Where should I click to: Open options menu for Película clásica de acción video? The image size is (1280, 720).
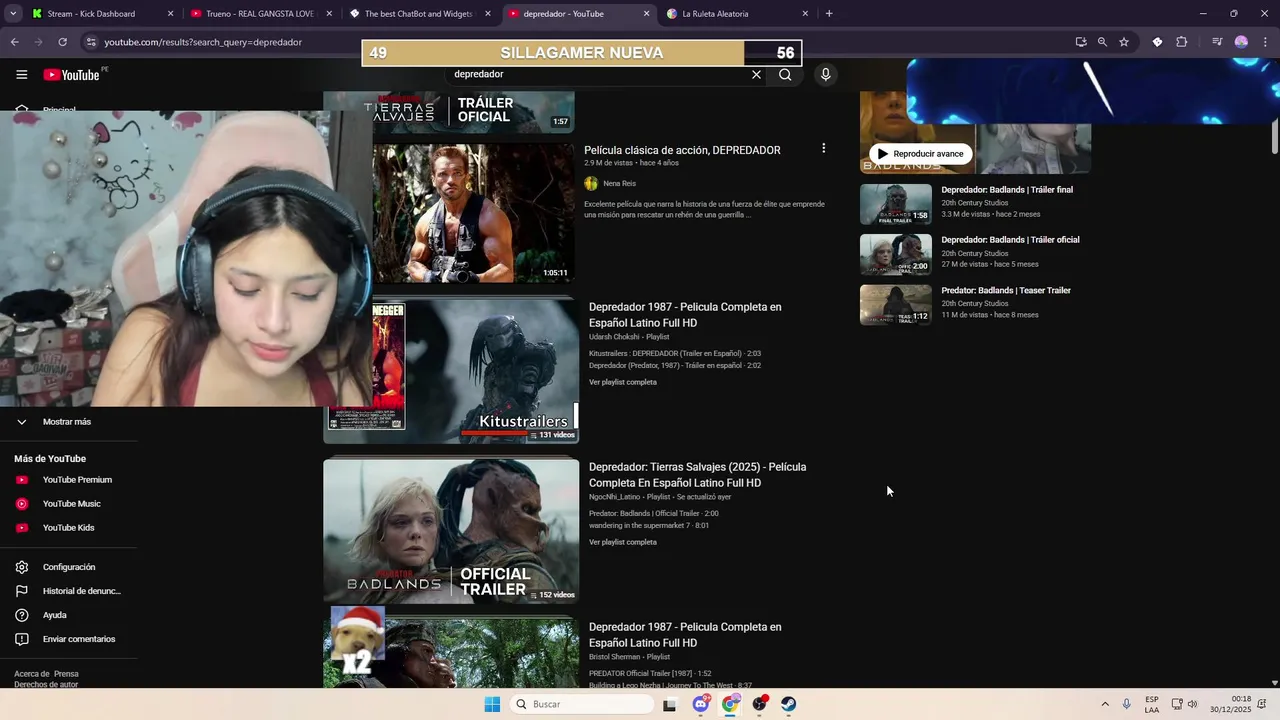pos(823,148)
